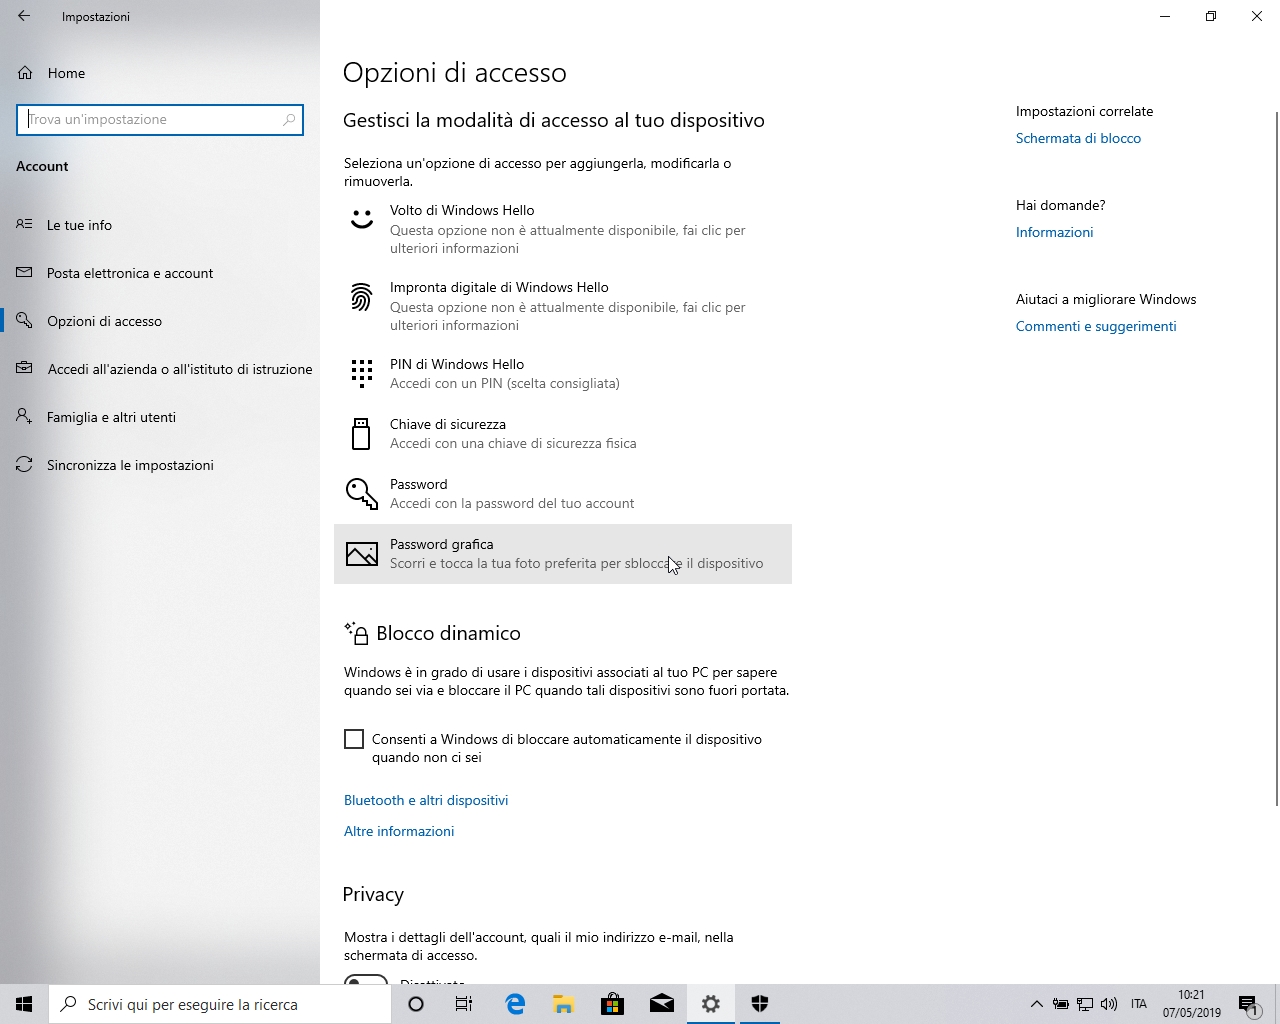Select 'Opzioni di accesso' in sidebar
1280x1024 pixels.
coord(160,321)
